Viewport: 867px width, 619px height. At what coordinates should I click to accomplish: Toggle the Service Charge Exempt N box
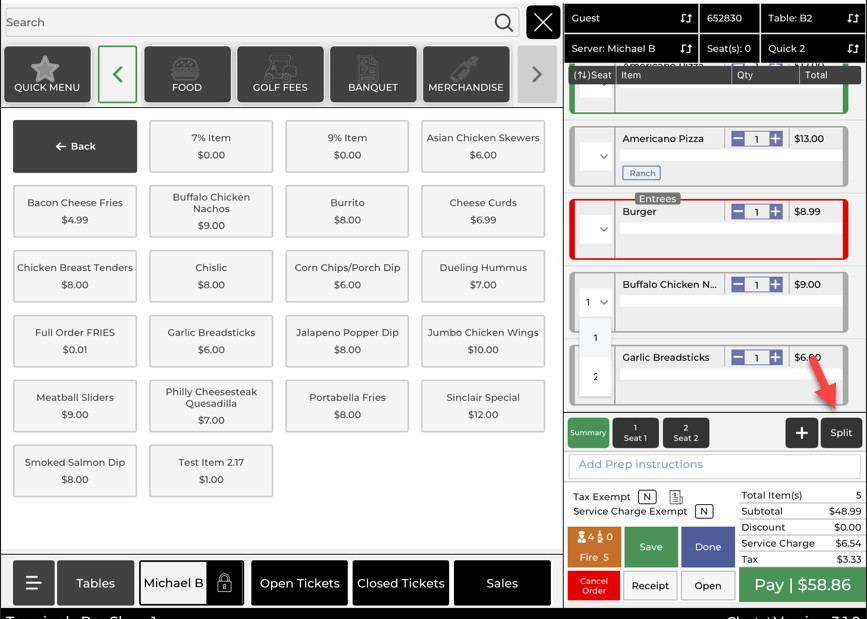pyautogui.click(x=704, y=511)
